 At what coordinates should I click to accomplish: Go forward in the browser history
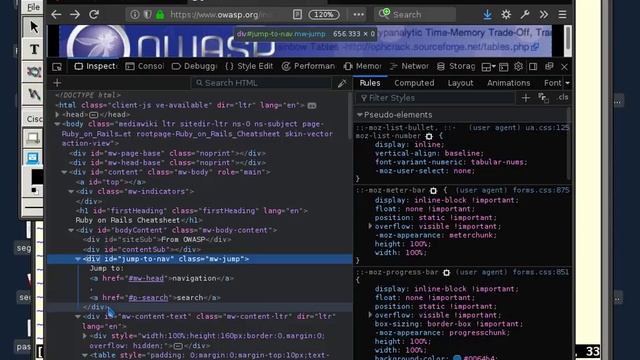point(75,15)
